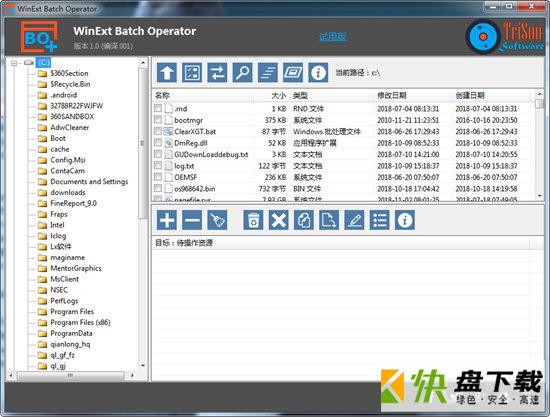The image size is (550, 417).
Task: Click the broom clear-list icon
Action: pos(217,220)
